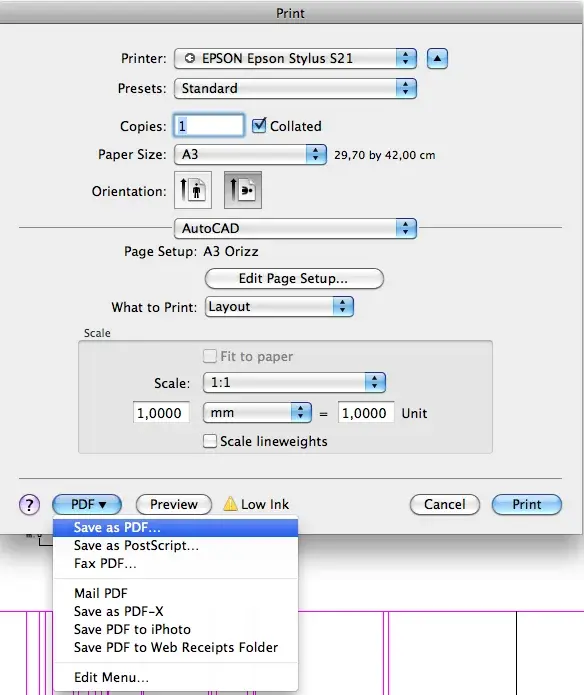
Task: Collapse dialog with the blue triangle button
Action: (x=437, y=59)
